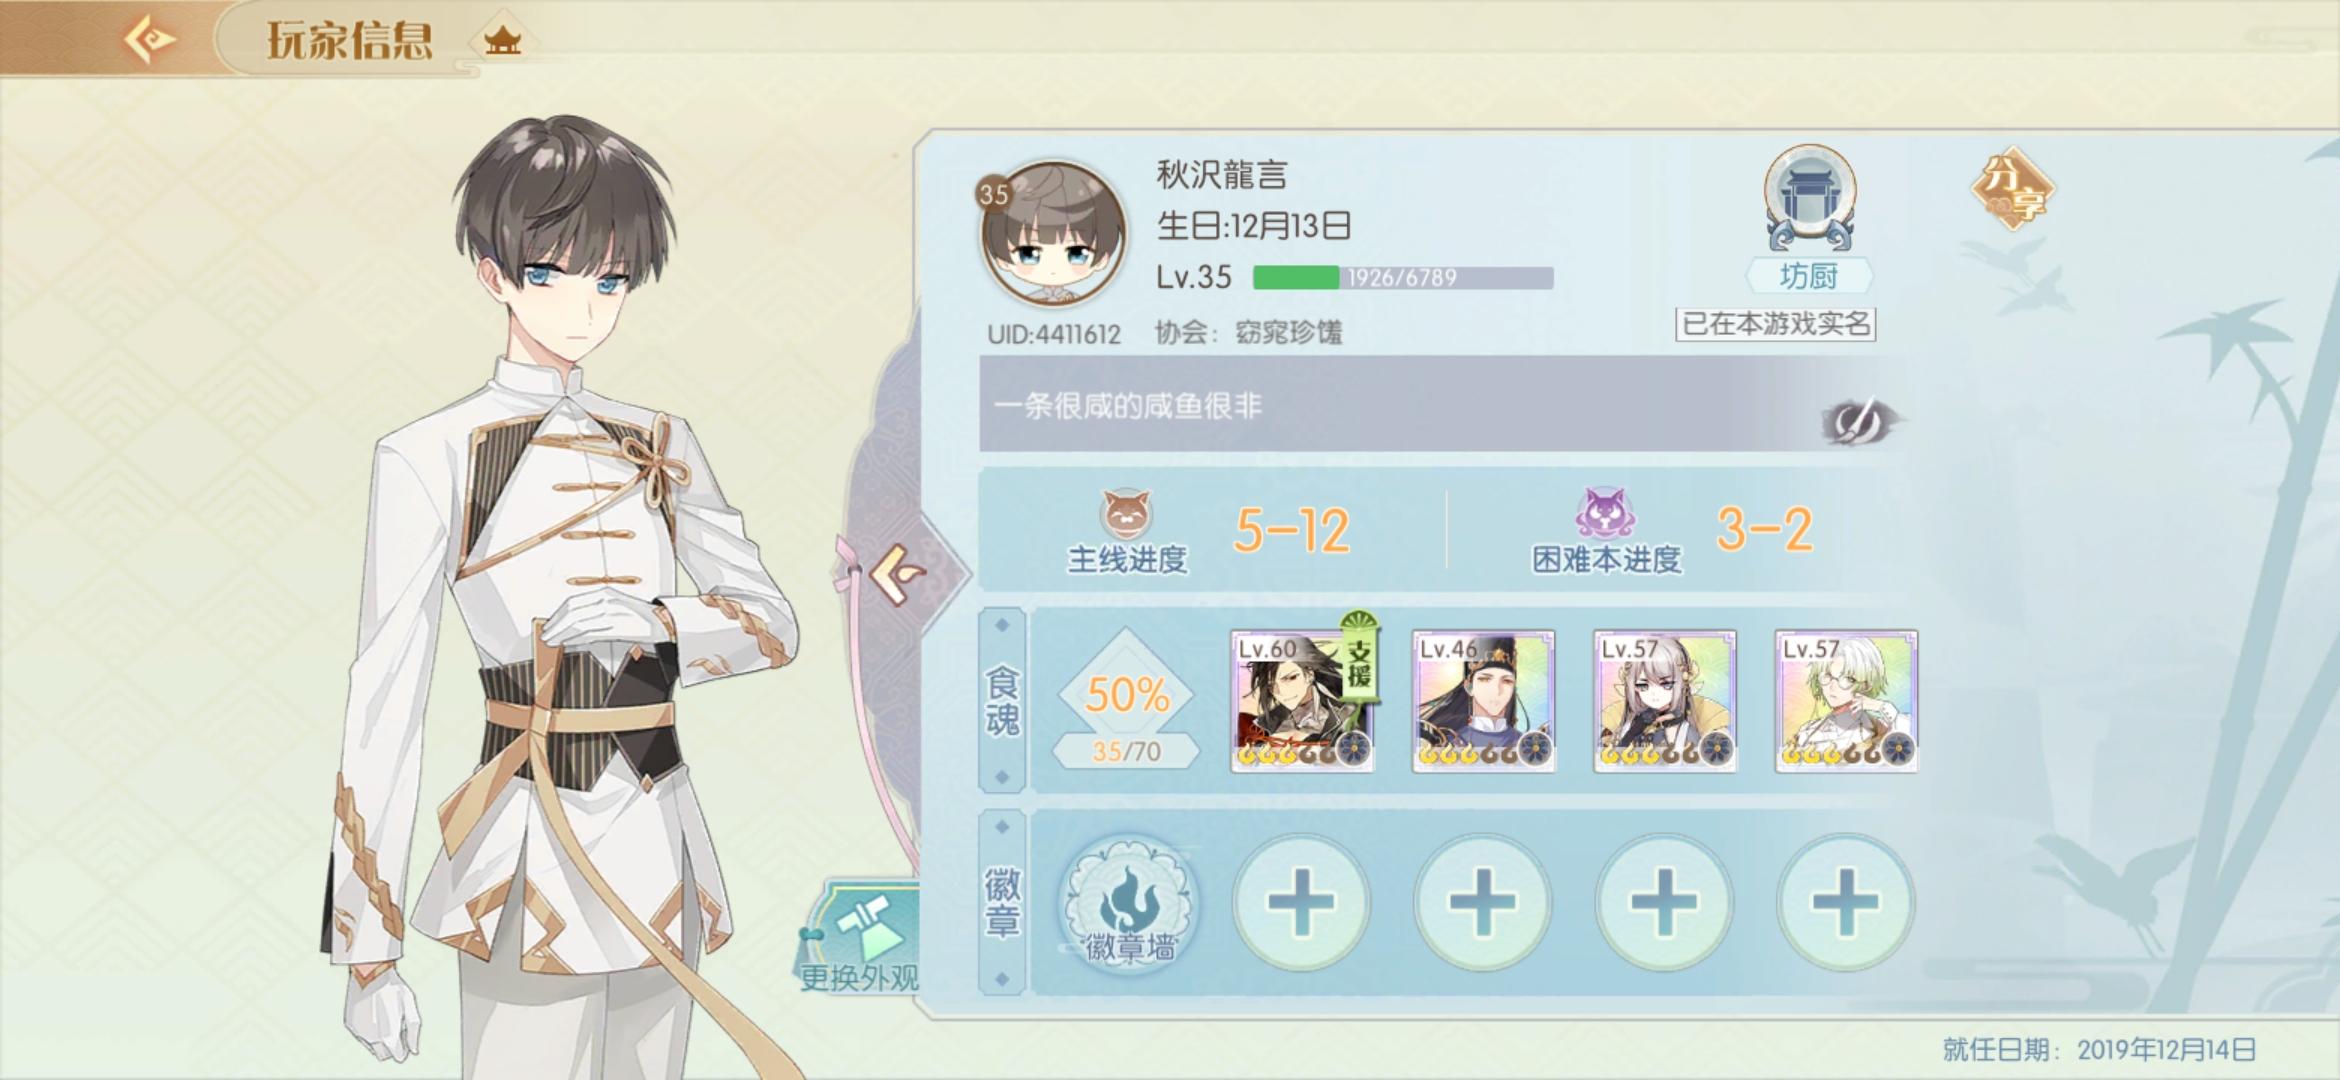The height and width of the screenshot is (1080, 2340).
Task: Tap the brown cat main-story icon
Action: (1126, 514)
